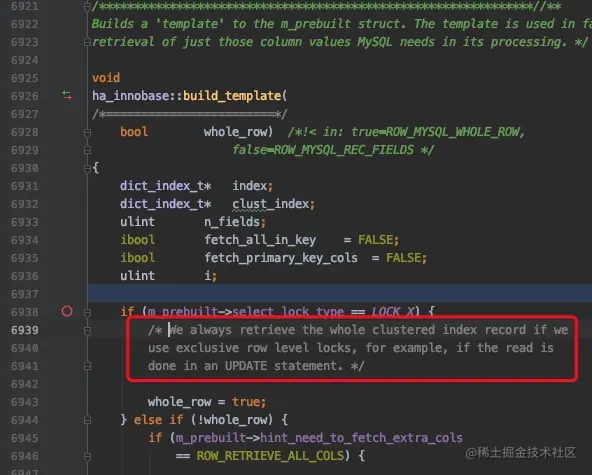Screen dimensions: 592x475
Task: Click the highlighted empty line 6937
Action: (340, 294)
